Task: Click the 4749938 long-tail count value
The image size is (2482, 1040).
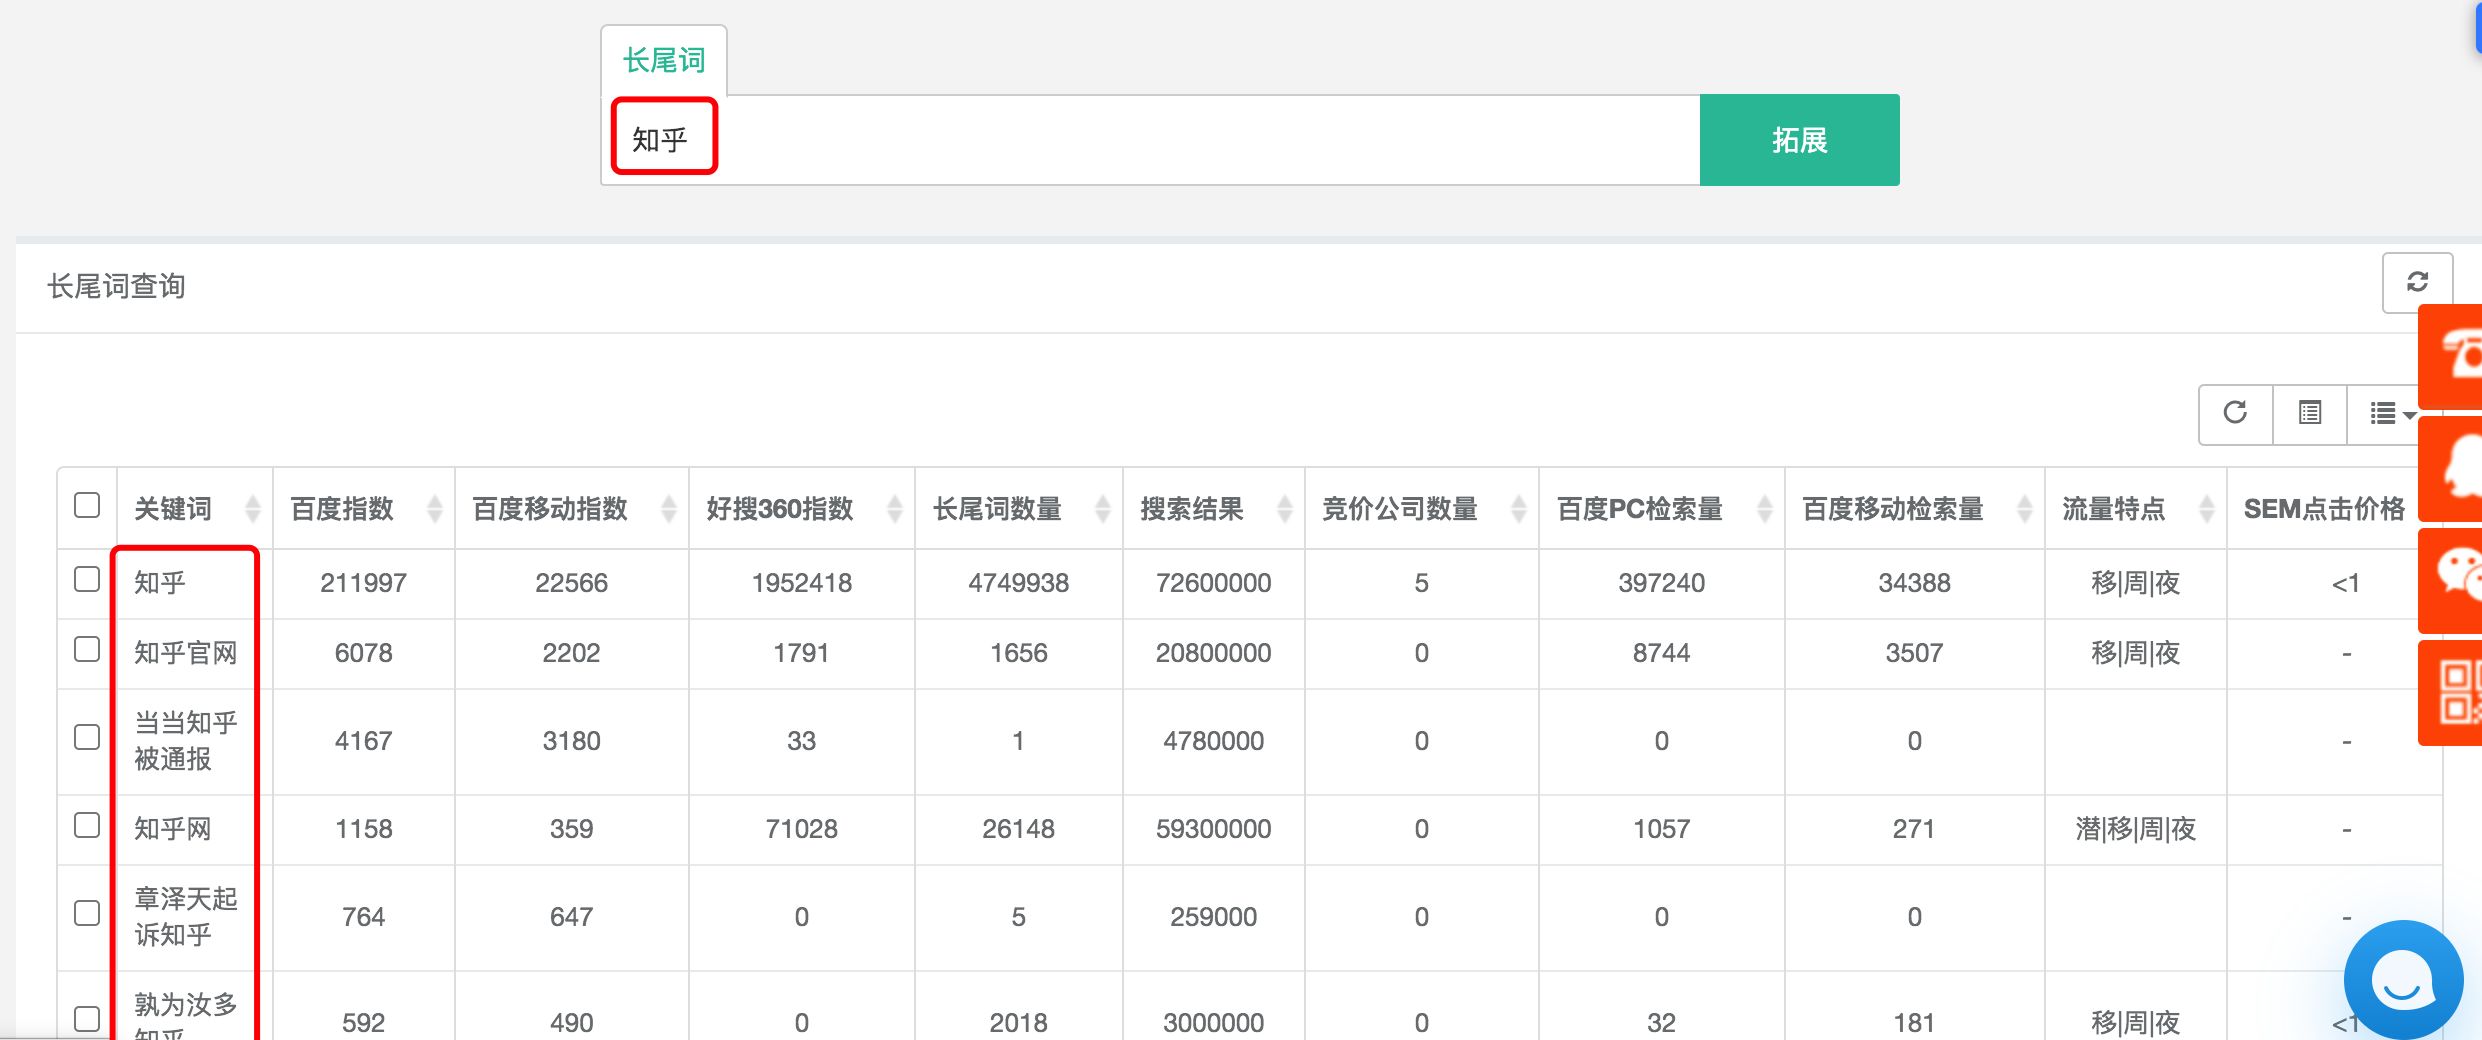Action: point(1018,583)
